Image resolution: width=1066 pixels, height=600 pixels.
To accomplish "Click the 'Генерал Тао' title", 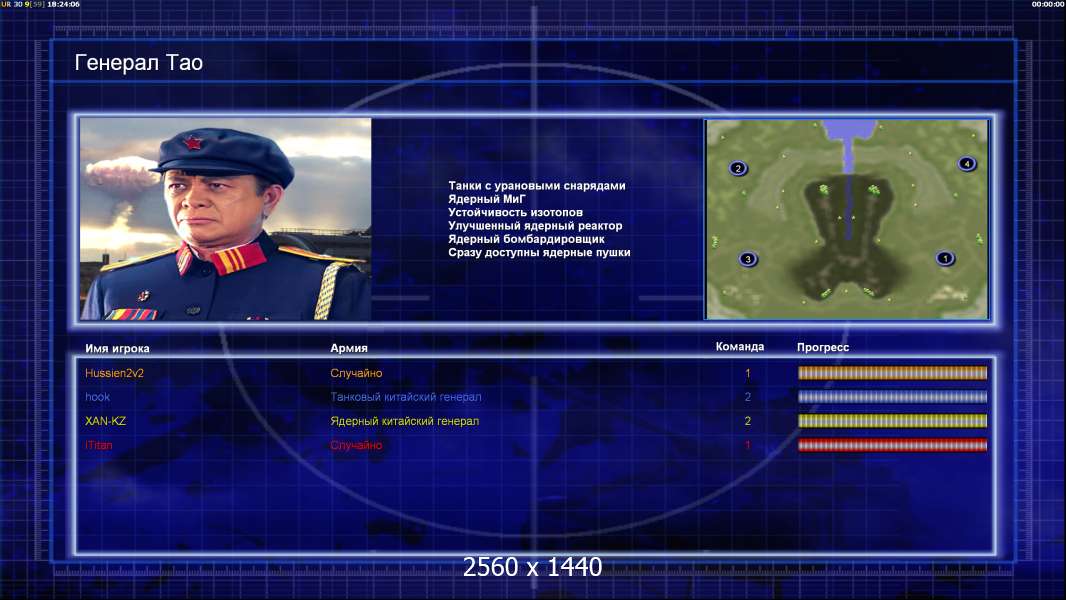I will click(x=139, y=63).
